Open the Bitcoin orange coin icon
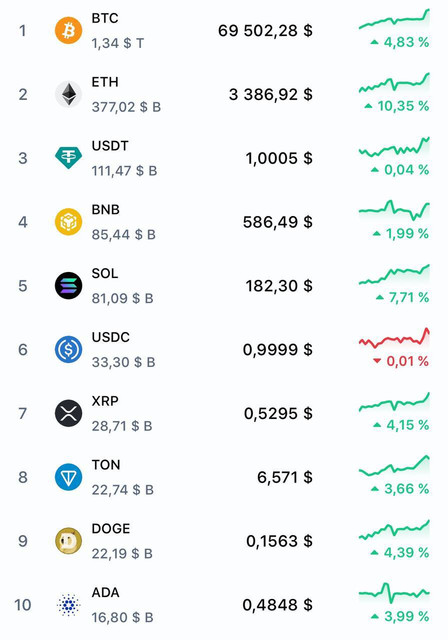448x640 pixels. tap(68, 31)
